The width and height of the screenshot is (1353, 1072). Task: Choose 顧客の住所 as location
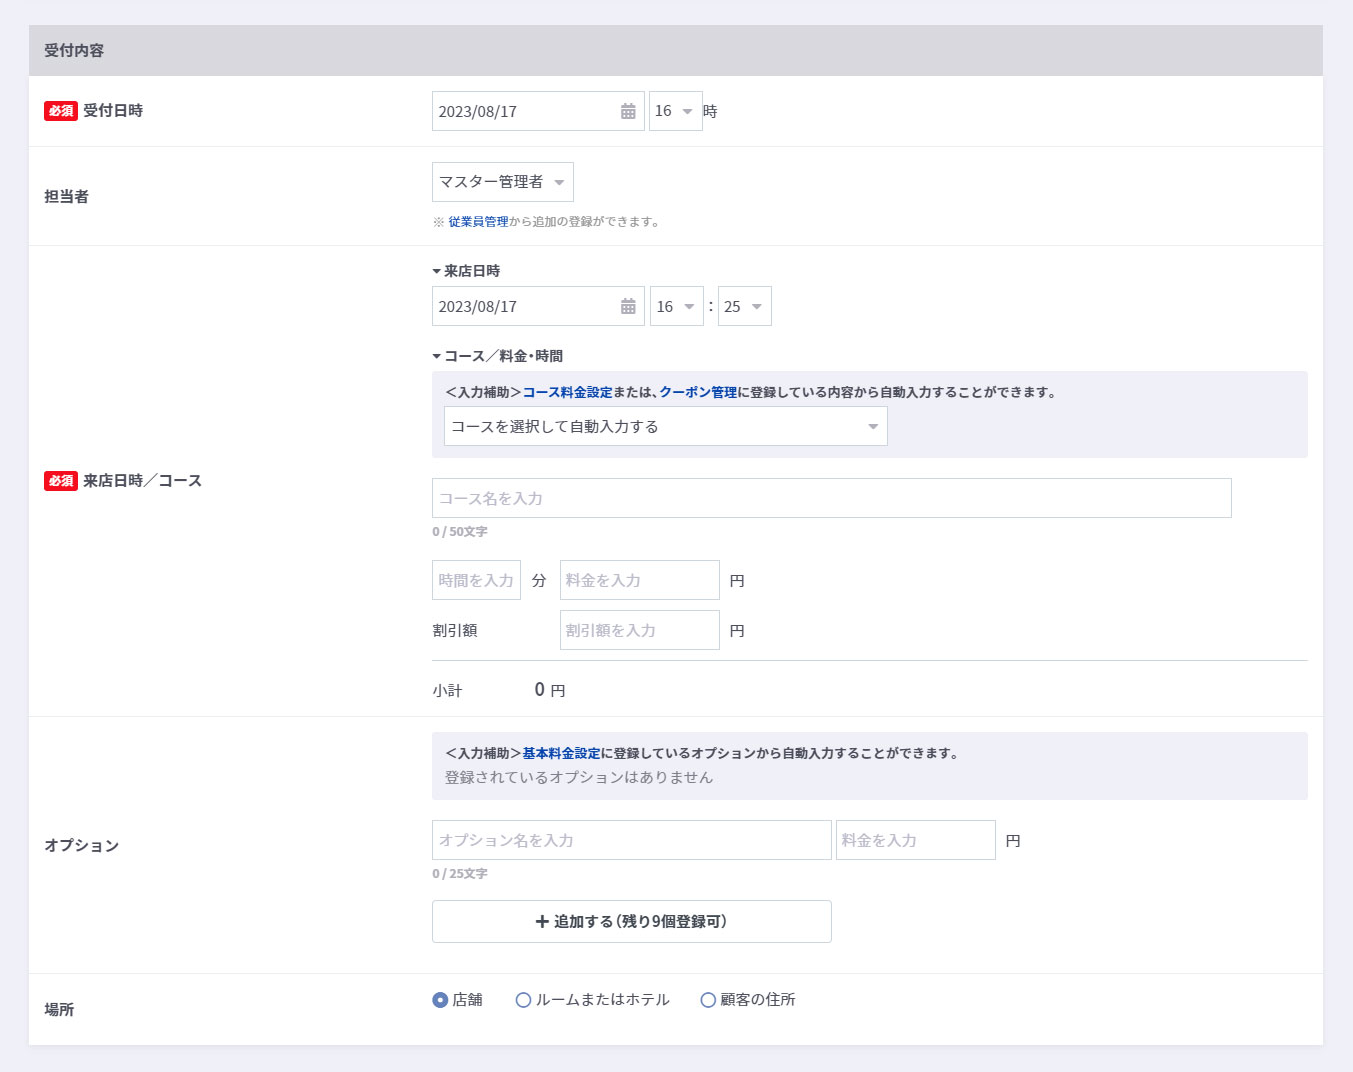coord(708,1000)
